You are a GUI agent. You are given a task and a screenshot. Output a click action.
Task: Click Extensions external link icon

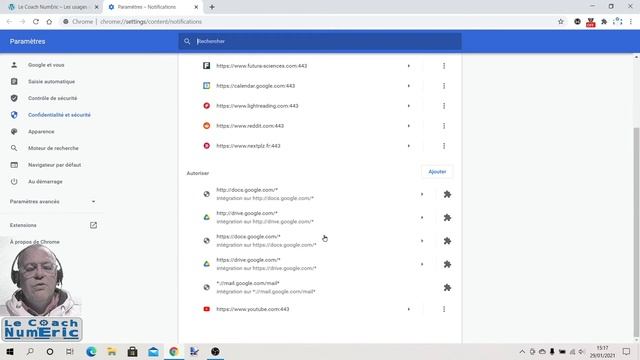(93, 225)
